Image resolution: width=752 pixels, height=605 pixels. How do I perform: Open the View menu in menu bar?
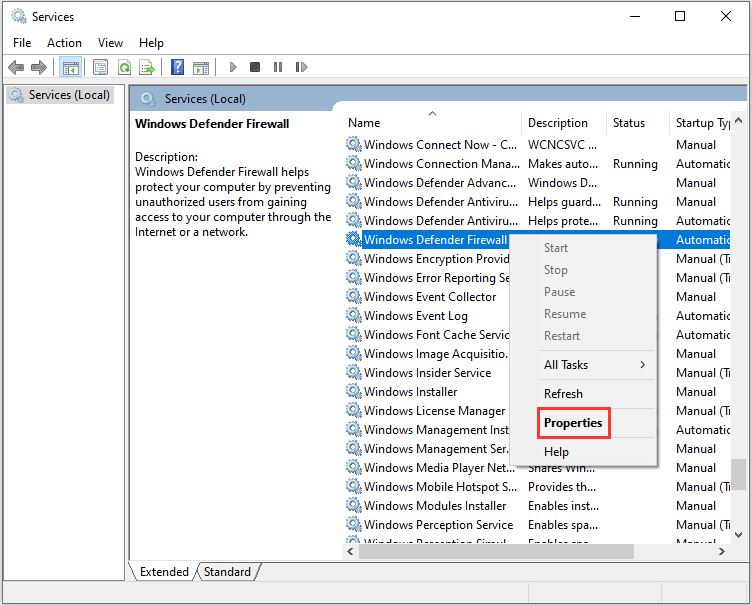[x=110, y=42]
